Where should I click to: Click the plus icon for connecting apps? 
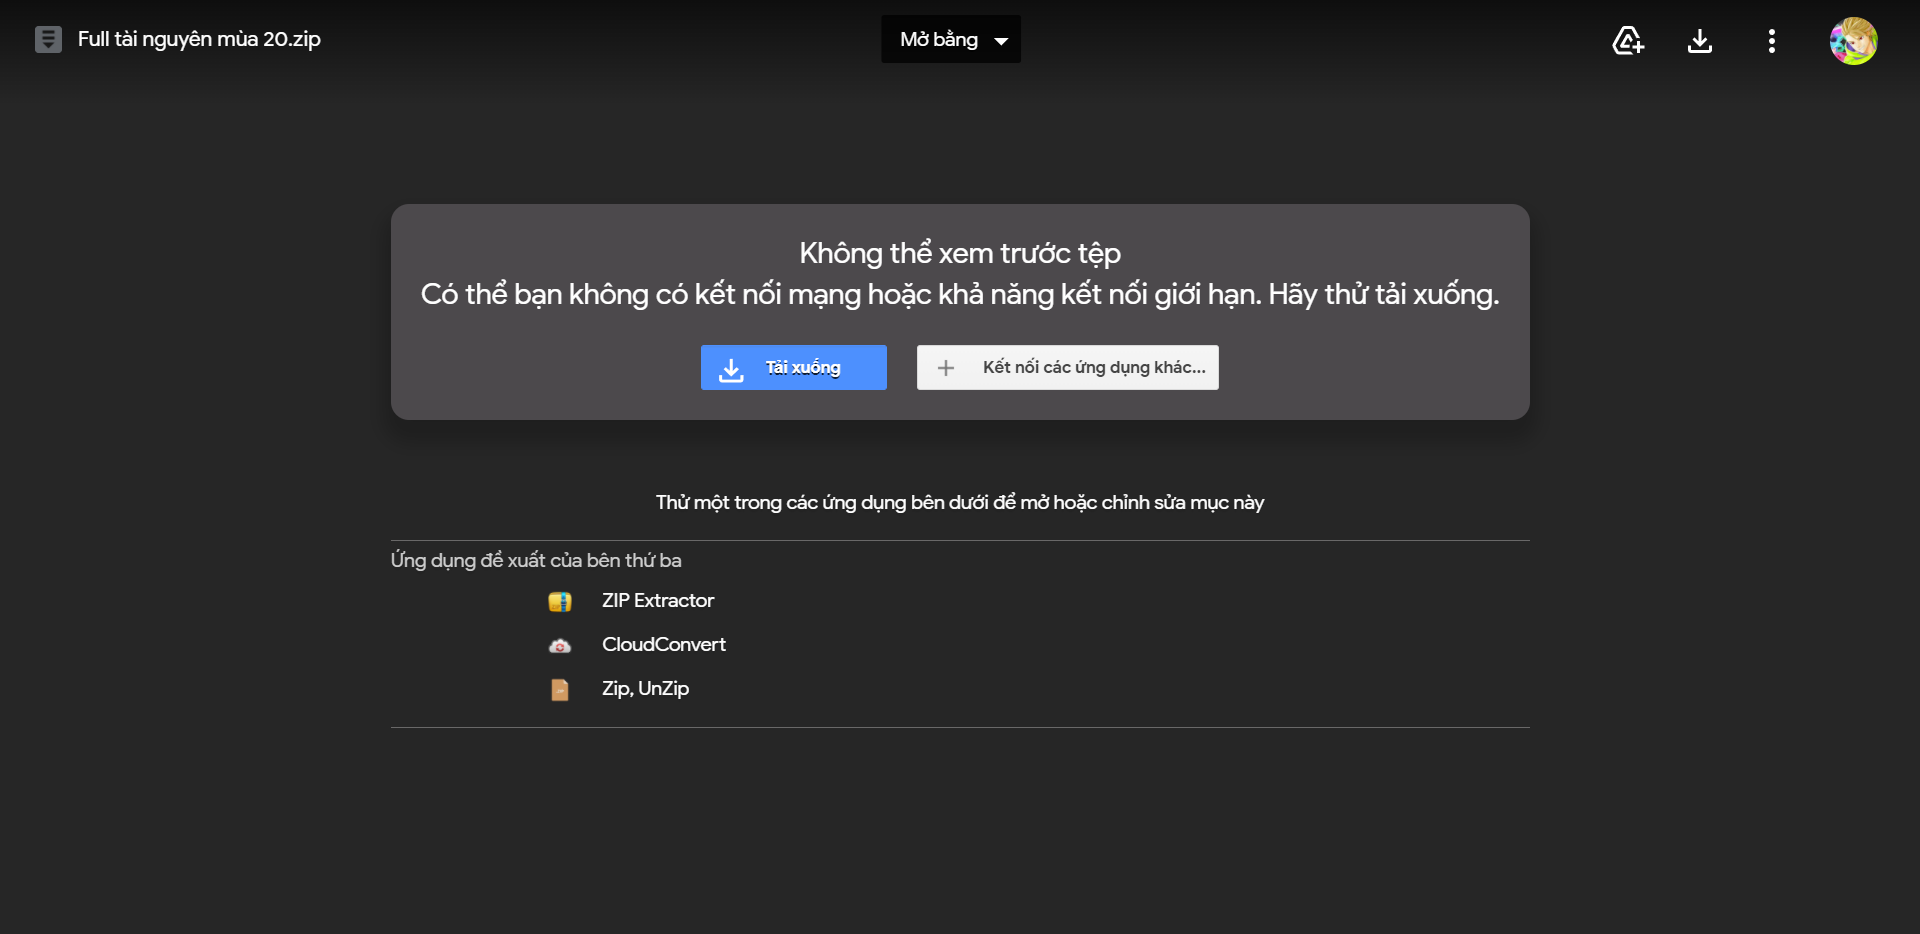(945, 368)
